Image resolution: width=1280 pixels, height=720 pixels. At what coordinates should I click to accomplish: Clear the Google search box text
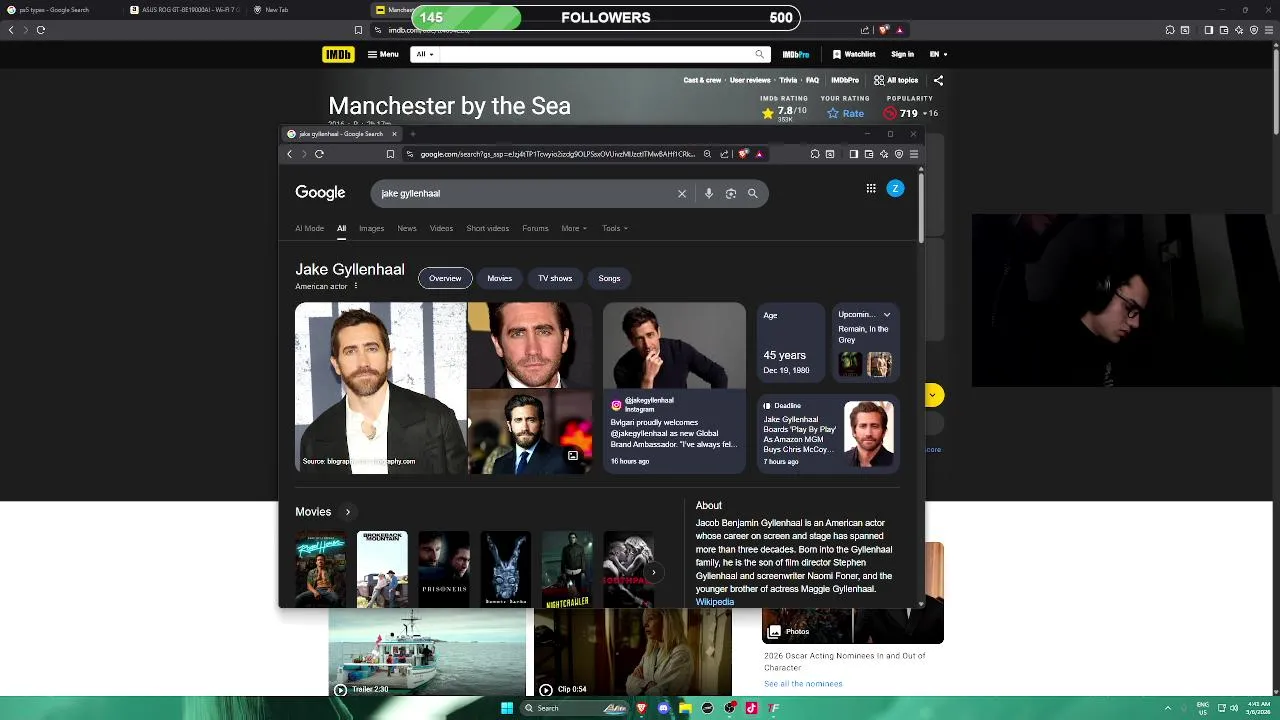coord(682,193)
